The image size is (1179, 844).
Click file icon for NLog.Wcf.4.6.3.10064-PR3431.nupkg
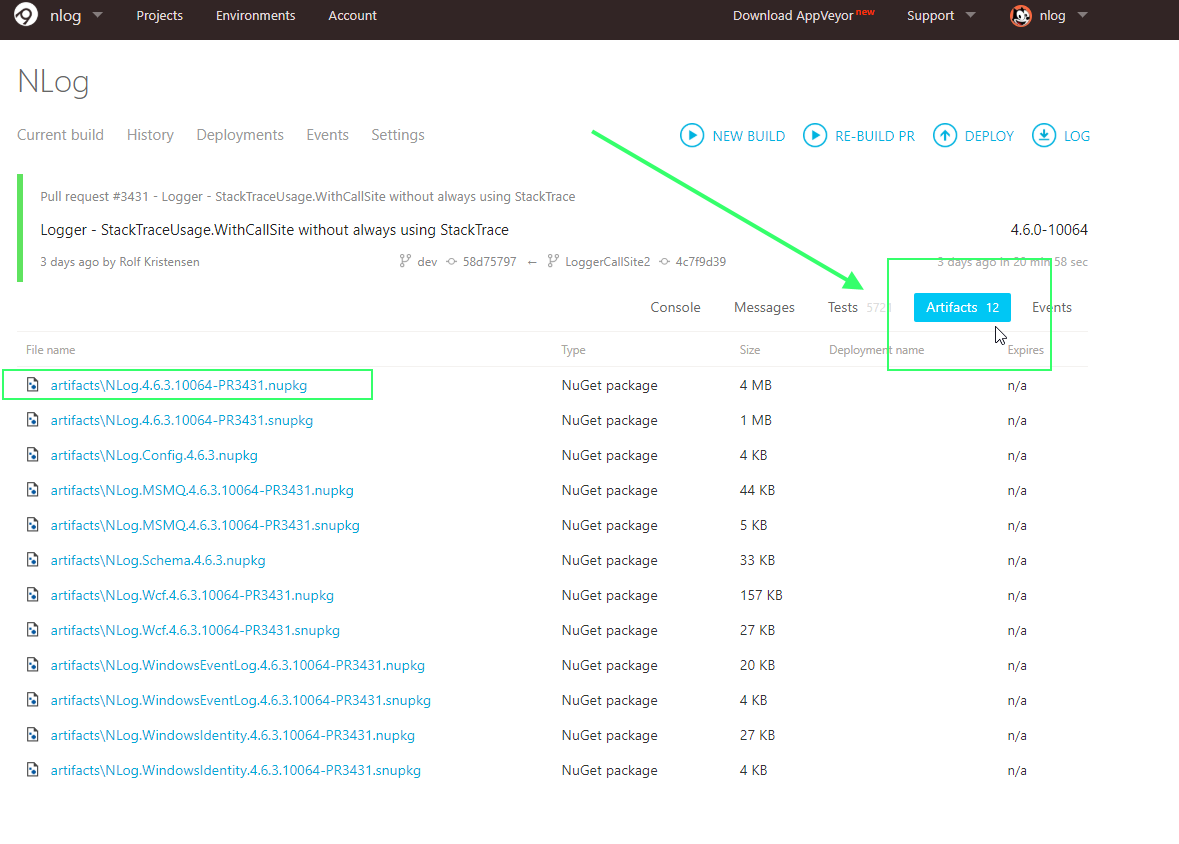tap(32, 594)
